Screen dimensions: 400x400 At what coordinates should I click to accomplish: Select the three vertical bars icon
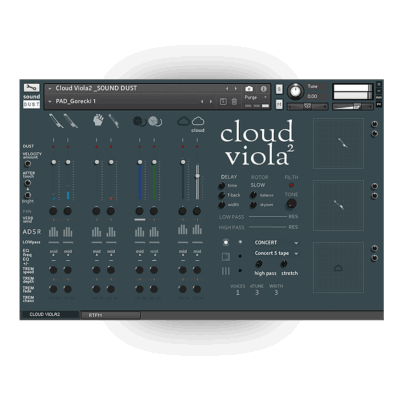coord(226,271)
